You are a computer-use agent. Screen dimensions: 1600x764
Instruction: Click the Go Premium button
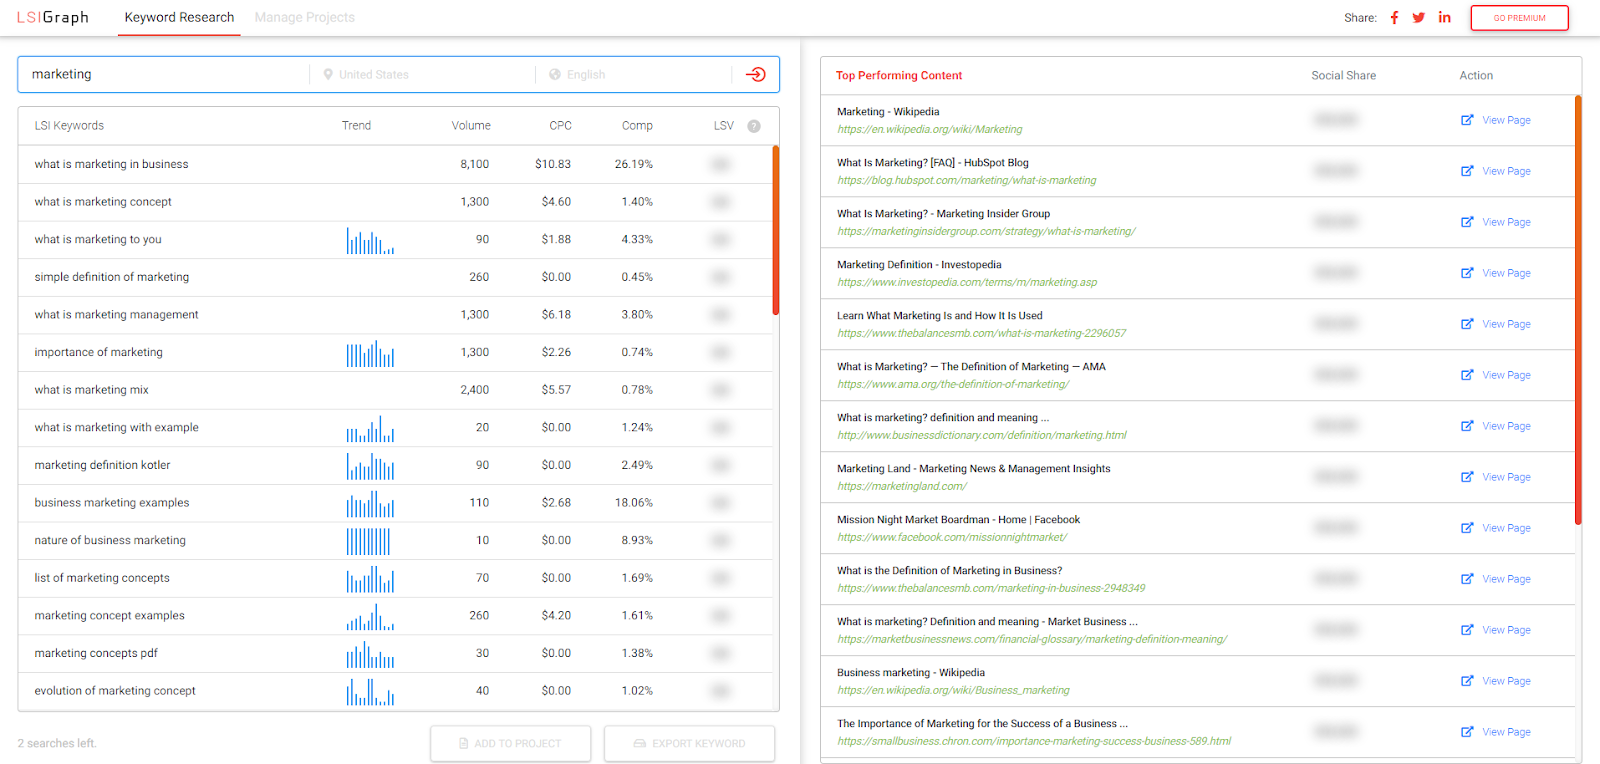(1519, 18)
